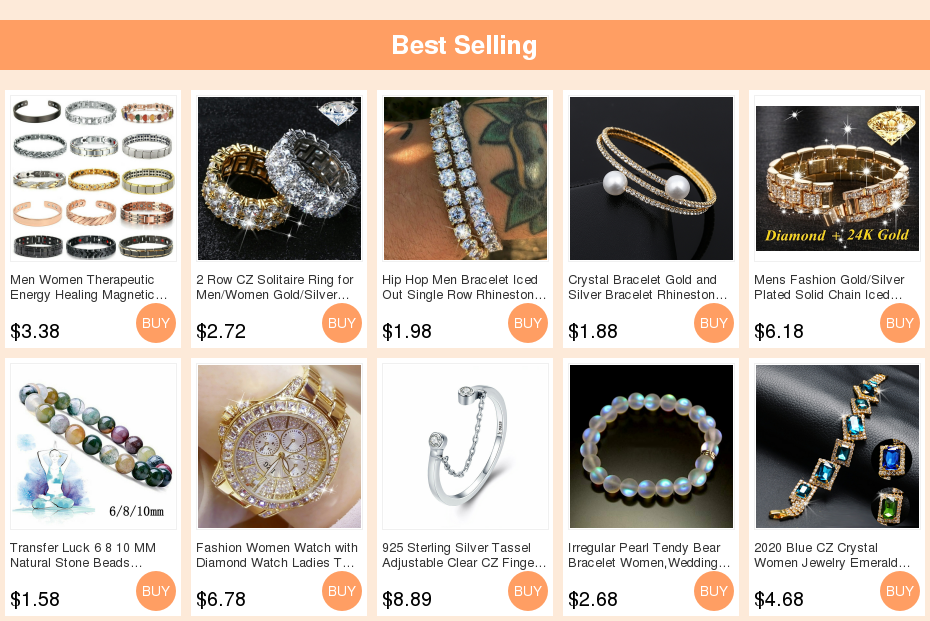Click '2020 Blue CZ Crystal' product title
This screenshot has width=930, height=621.
[832, 555]
